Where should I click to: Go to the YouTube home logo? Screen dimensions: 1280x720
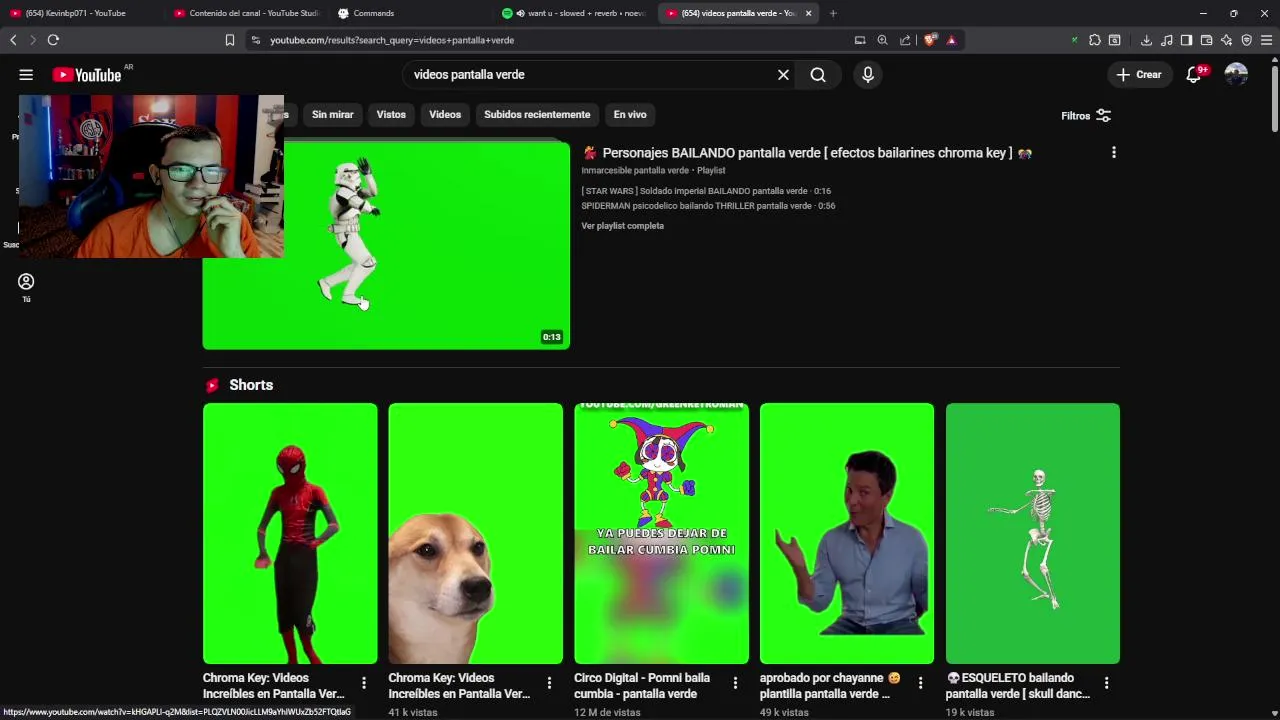[x=86, y=75]
